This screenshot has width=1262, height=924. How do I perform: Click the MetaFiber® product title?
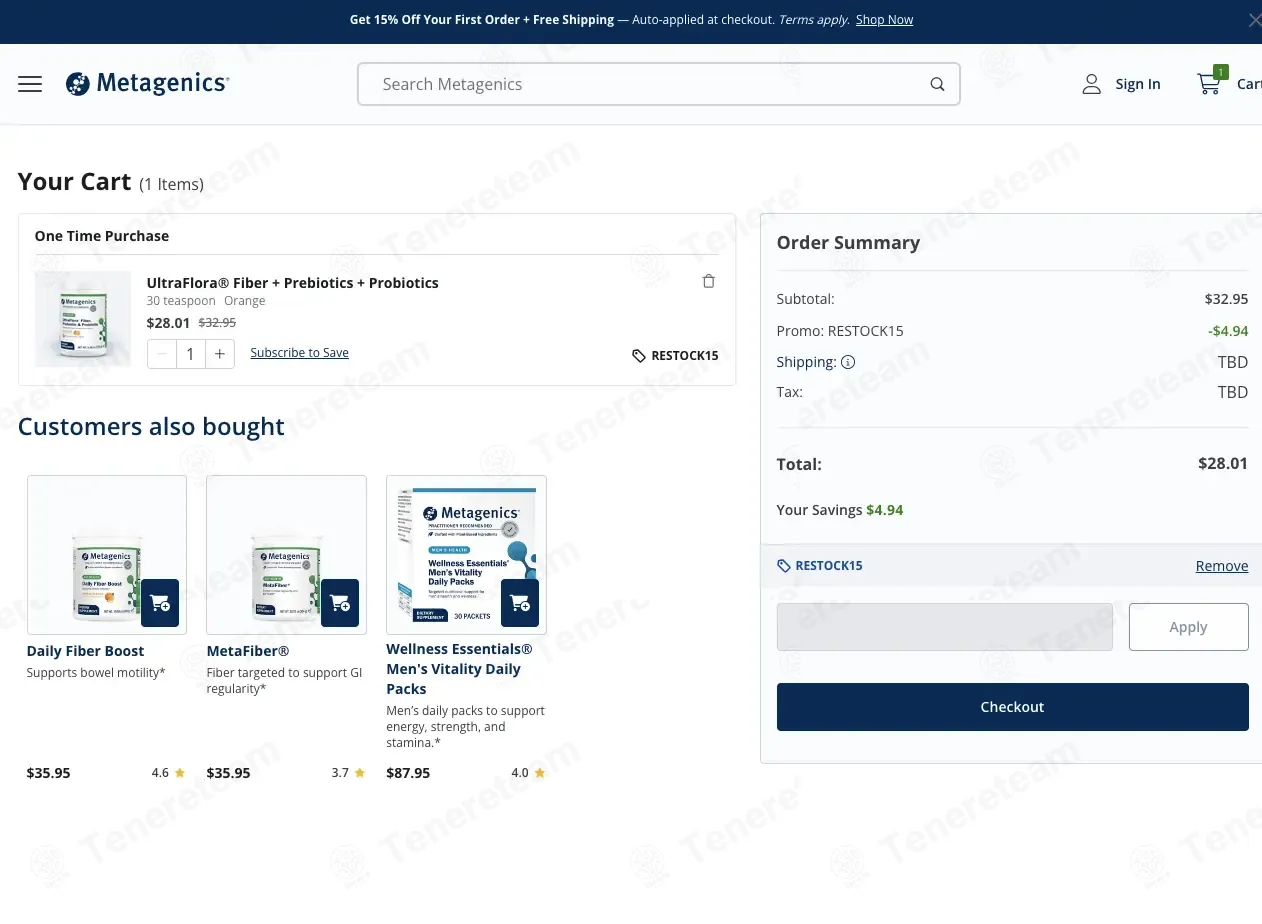coord(248,651)
